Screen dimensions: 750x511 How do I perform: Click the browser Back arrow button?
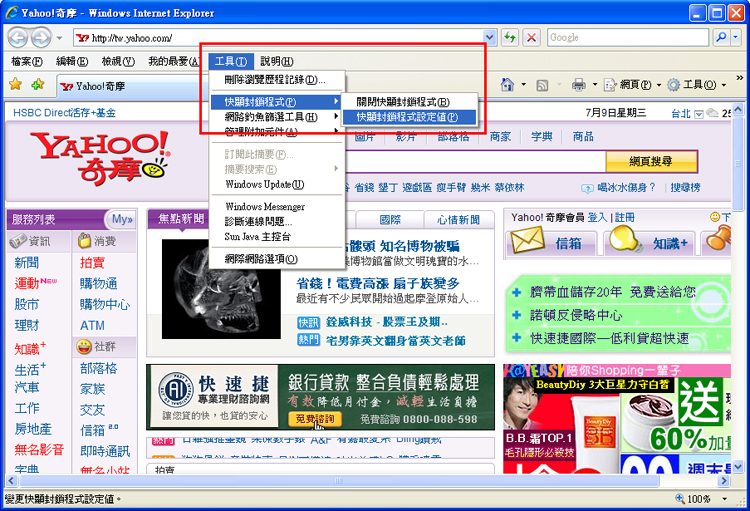(18, 37)
